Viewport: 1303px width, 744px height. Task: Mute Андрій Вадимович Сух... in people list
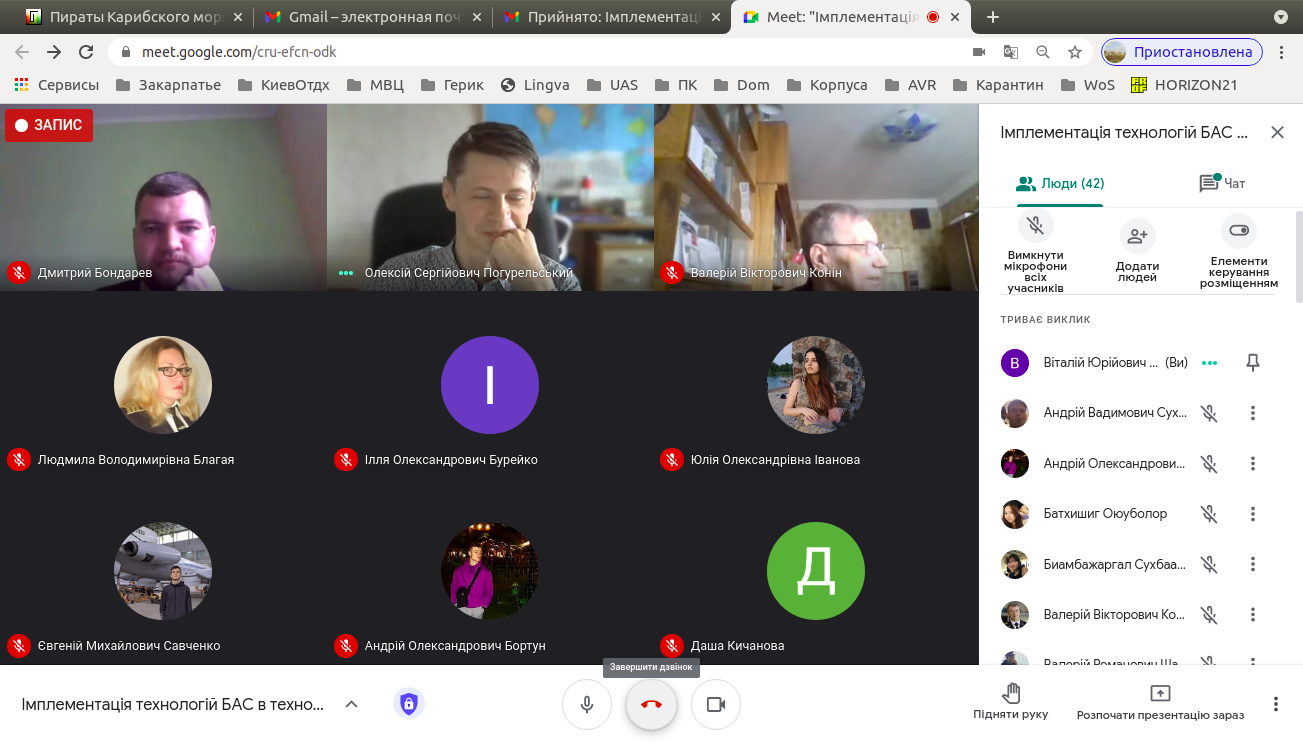[x=1209, y=413]
